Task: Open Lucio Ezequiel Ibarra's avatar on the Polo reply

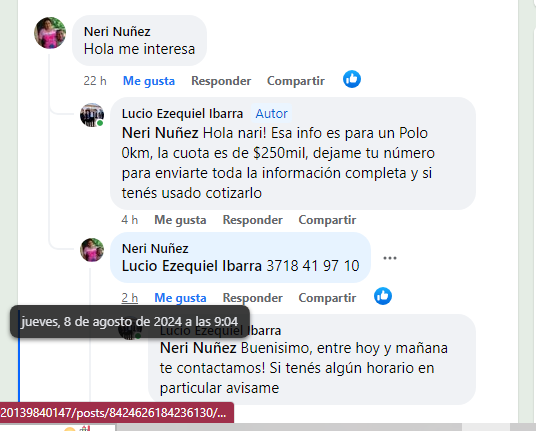Action: 92,115
